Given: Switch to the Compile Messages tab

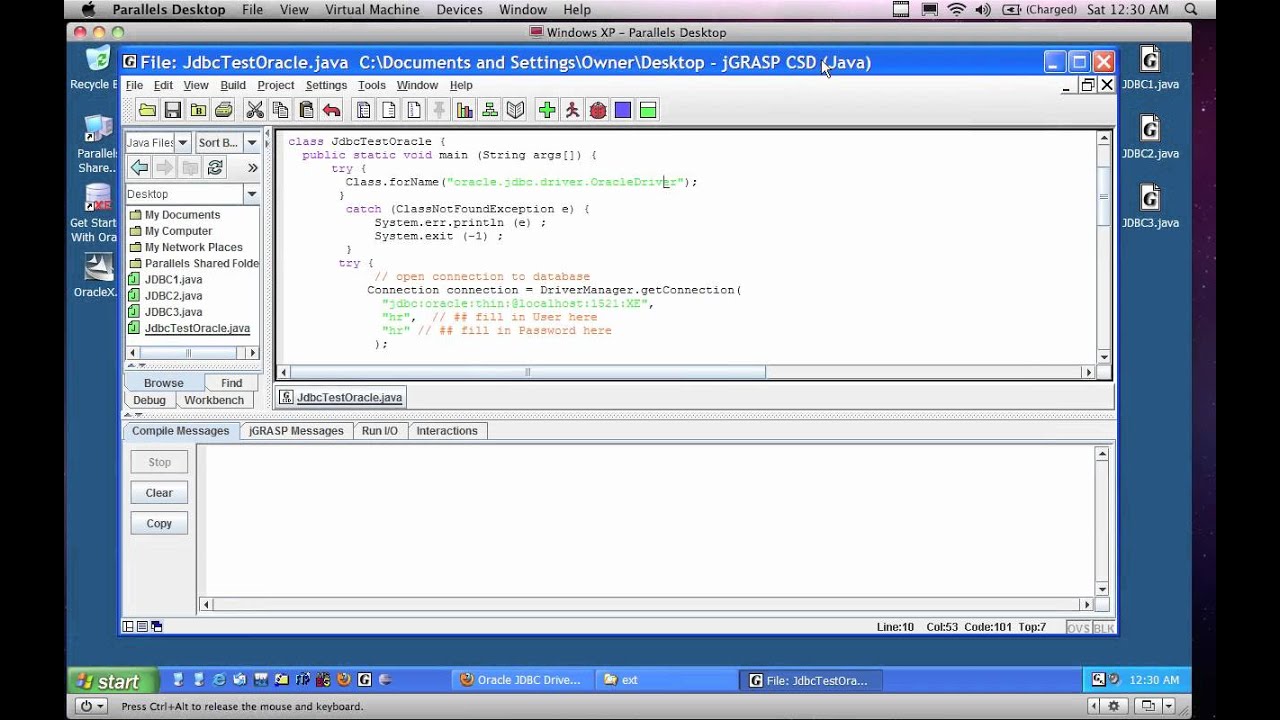Looking at the screenshot, I should click(x=180, y=431).
